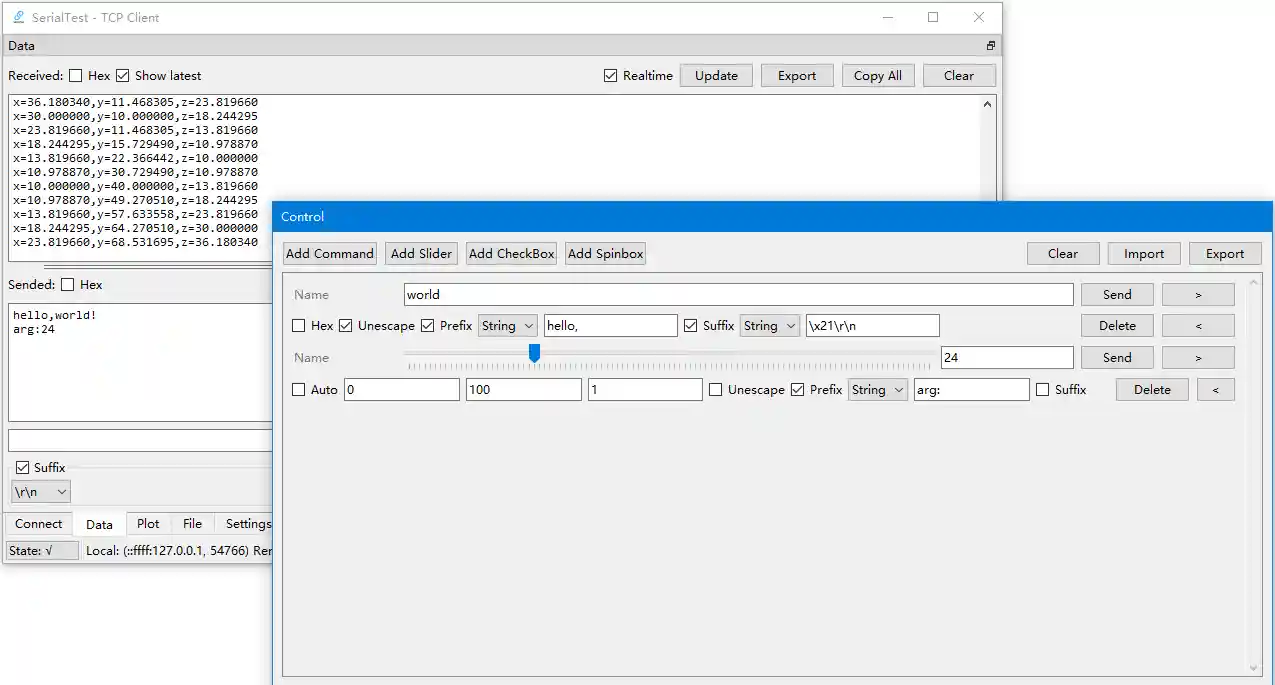
Task: Click the '>' button in slider row
Action: pyautogui.click(x=1197, y=358)
